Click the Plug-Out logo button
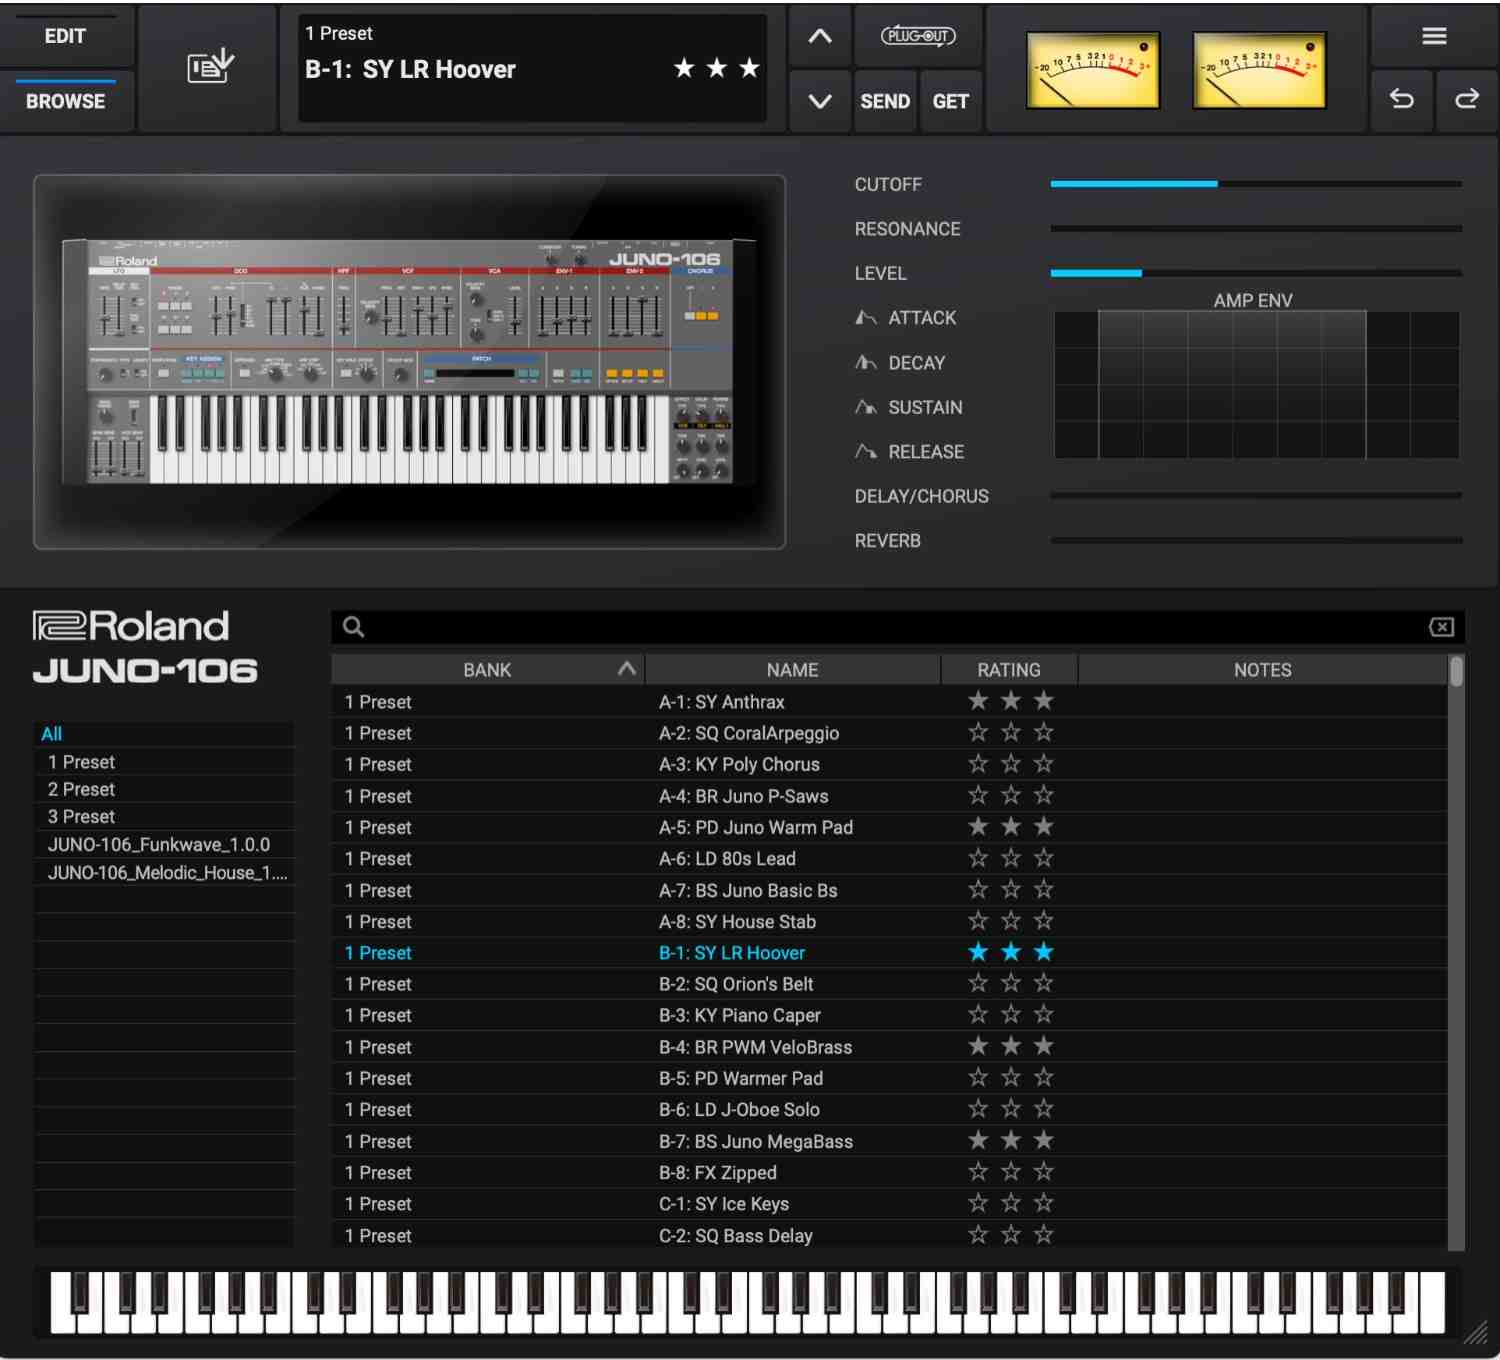Image resolution: width=1500 pixels, height=1360 pixels. point(917,36)
